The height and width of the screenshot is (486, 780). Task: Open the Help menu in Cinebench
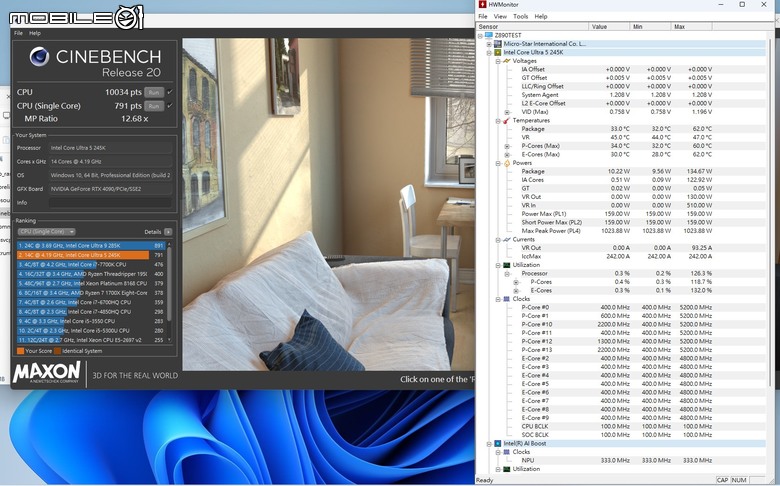point(35,33)
